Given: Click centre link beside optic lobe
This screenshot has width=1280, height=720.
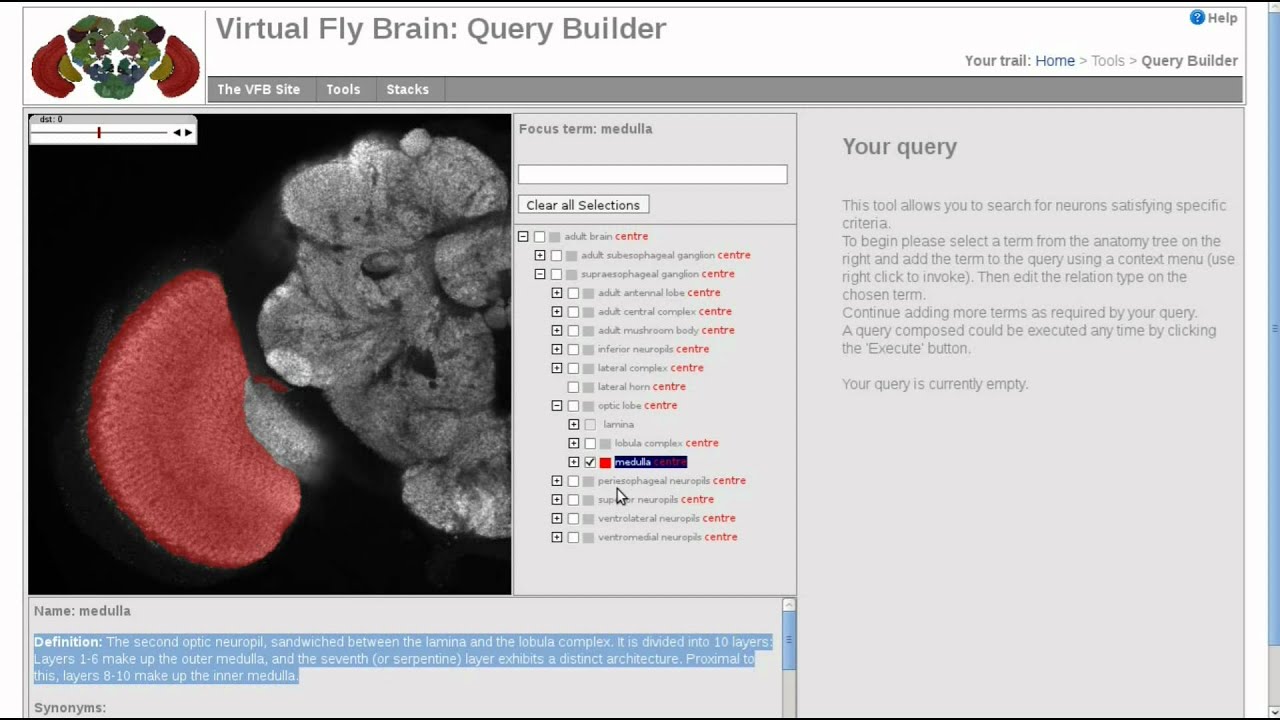Looking at the screenshot, I should coord(660,406).
